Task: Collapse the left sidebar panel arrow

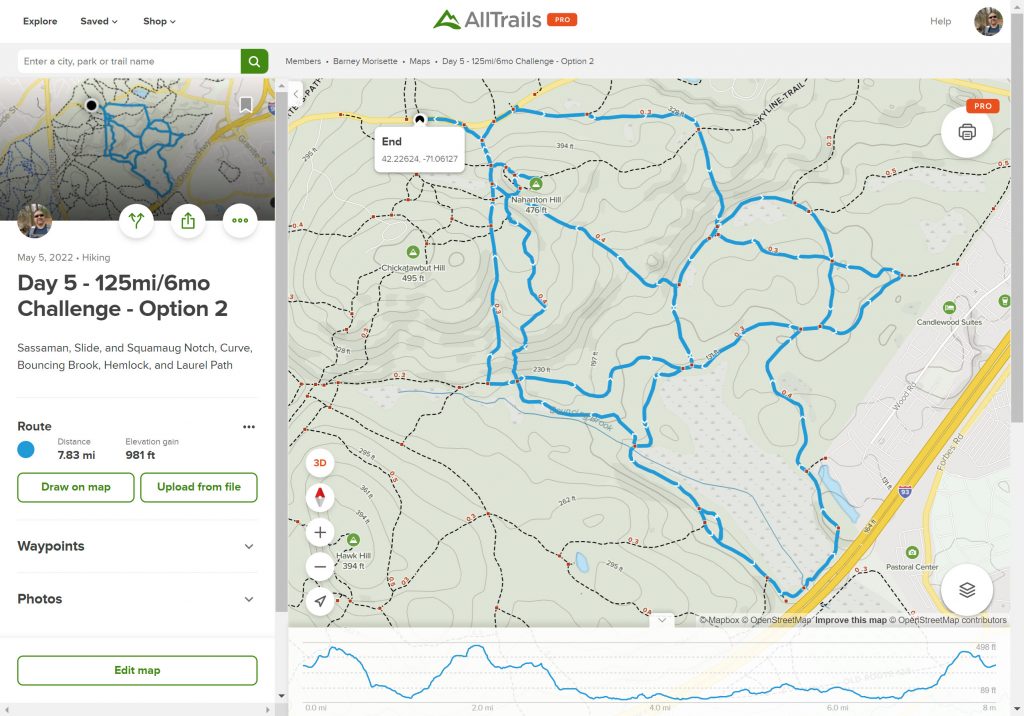Action: pyautogui.click(x=296, y=94)
